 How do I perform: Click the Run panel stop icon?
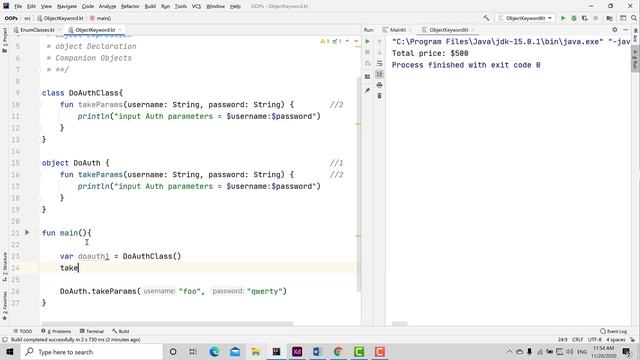[x=367, y=52]
